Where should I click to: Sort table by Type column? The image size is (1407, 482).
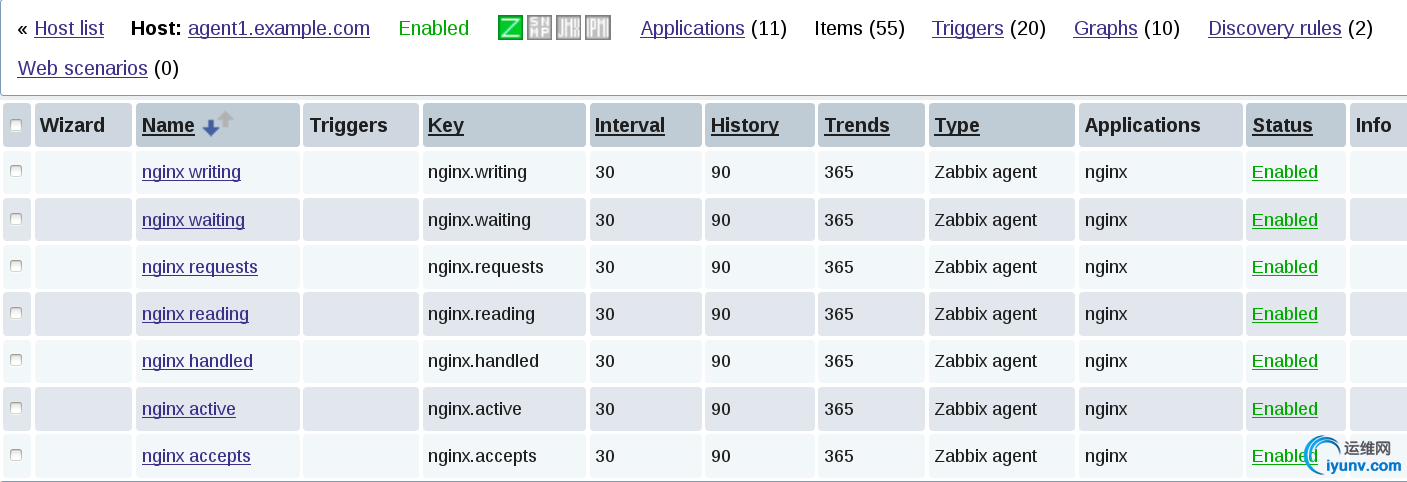click(x=957, y=125)
